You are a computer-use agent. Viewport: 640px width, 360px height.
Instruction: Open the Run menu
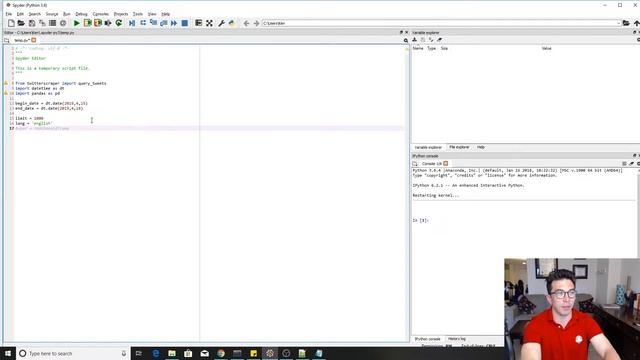(67, 14)
